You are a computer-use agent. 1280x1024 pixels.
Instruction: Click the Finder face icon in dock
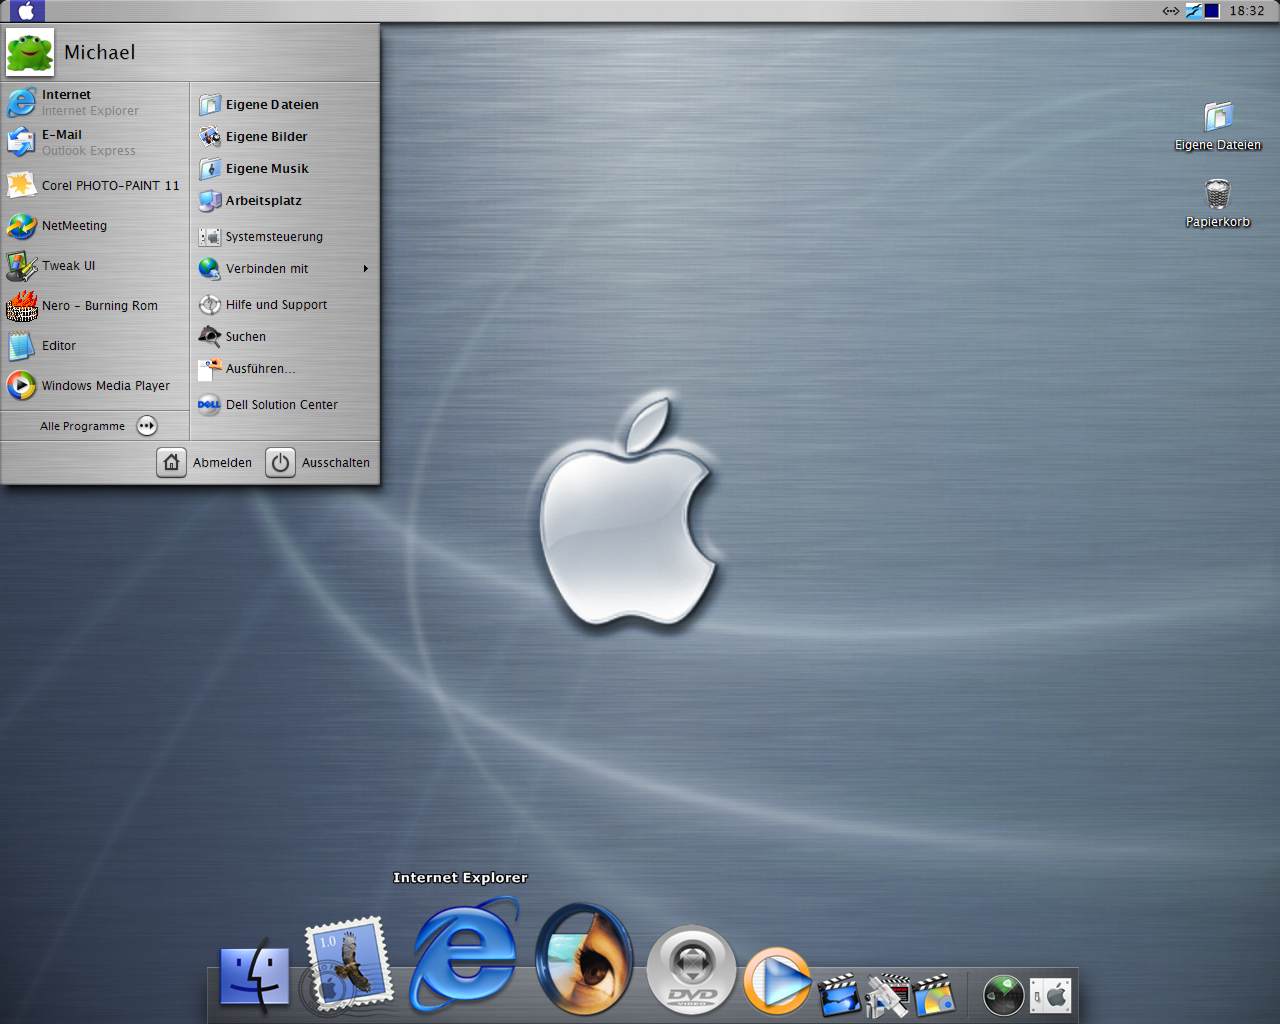(254, 976)
